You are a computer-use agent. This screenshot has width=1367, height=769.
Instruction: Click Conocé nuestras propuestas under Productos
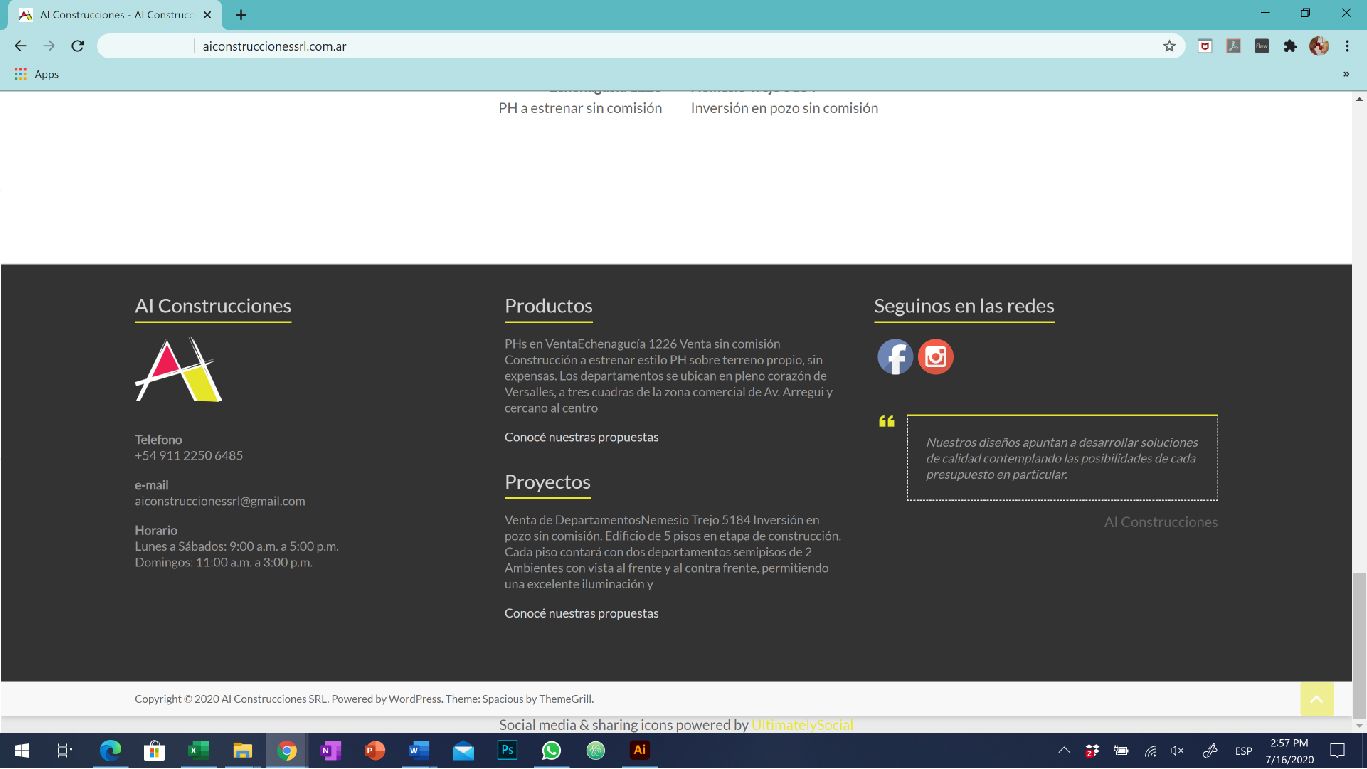pos(581,437)
